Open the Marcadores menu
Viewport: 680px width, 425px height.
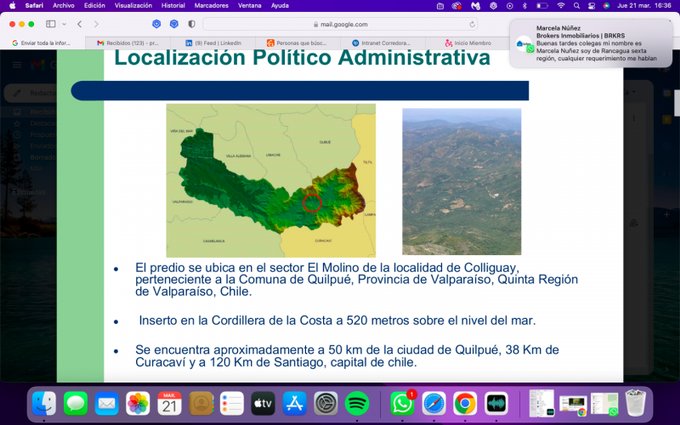(211, 6)
